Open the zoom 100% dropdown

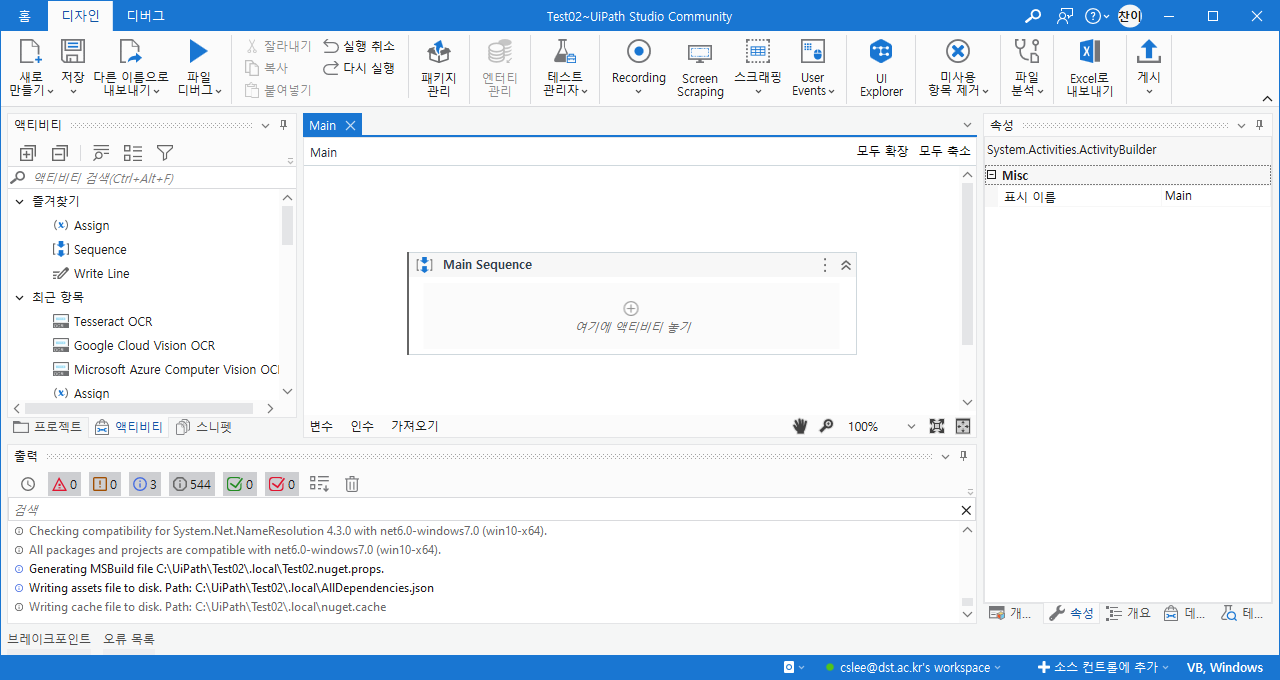(911, 426)
